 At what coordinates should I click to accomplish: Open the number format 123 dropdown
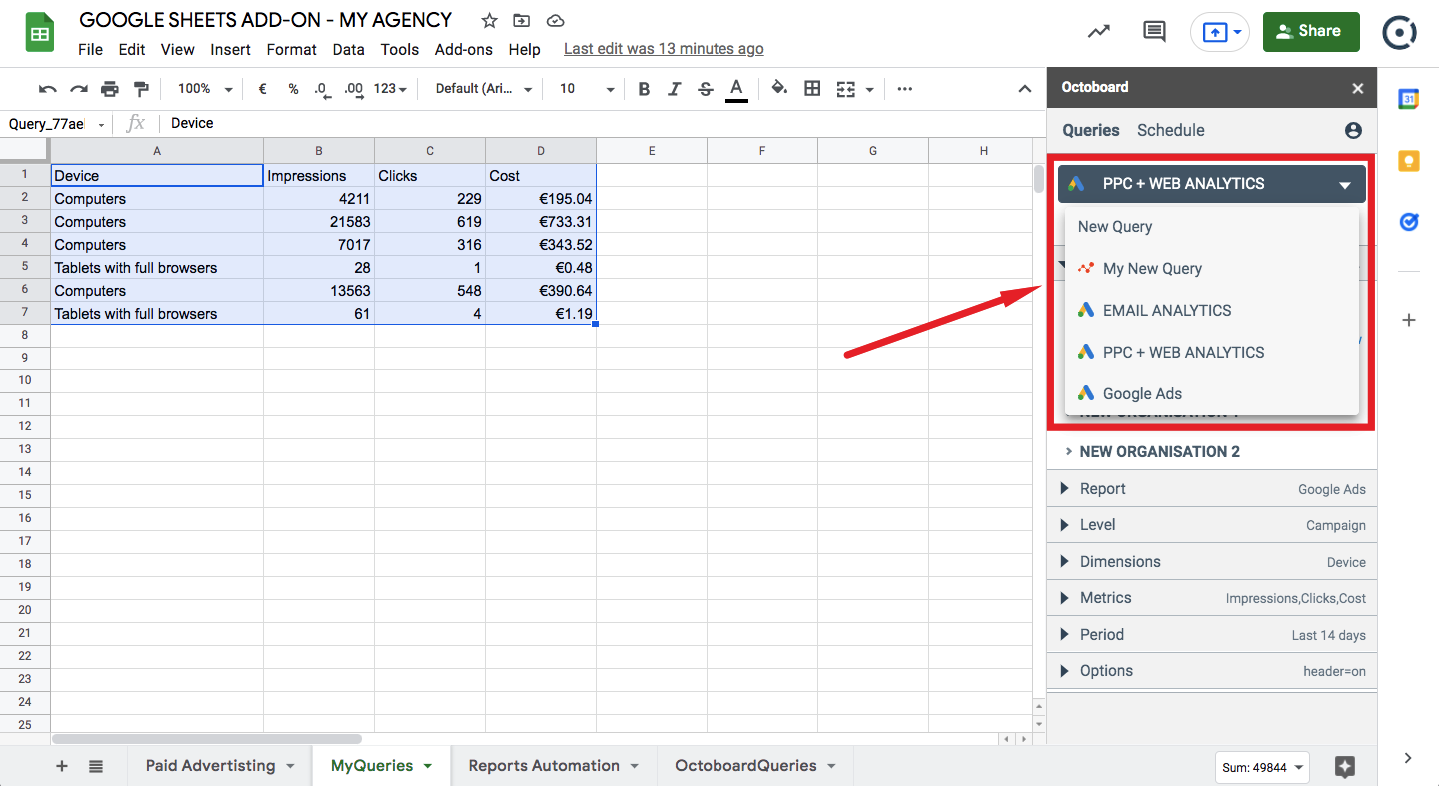coord(390,89)
